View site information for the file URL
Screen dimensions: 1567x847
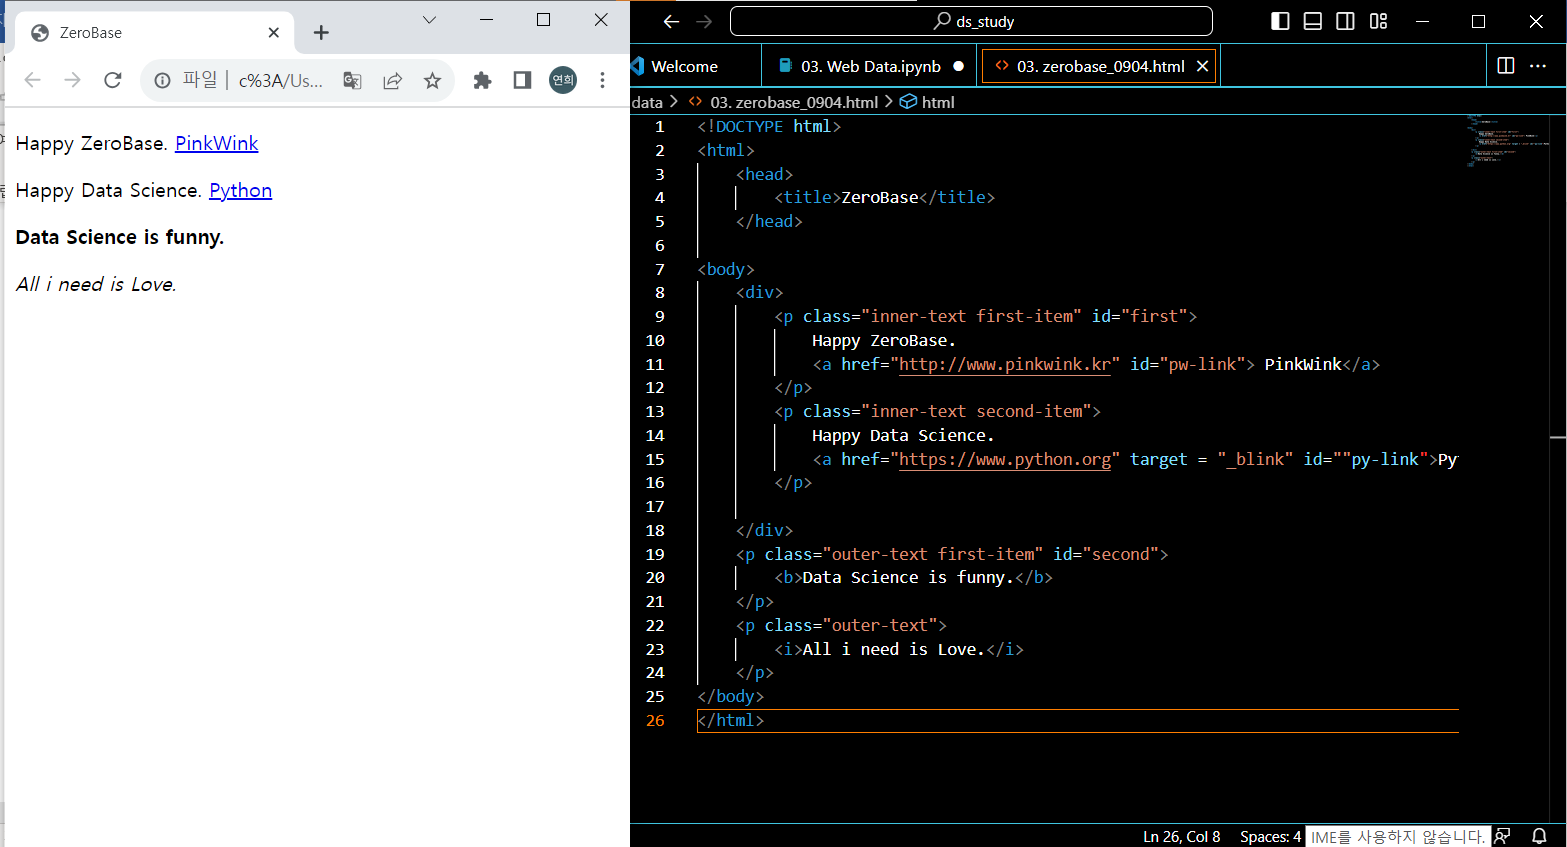[x=162, y=80]
